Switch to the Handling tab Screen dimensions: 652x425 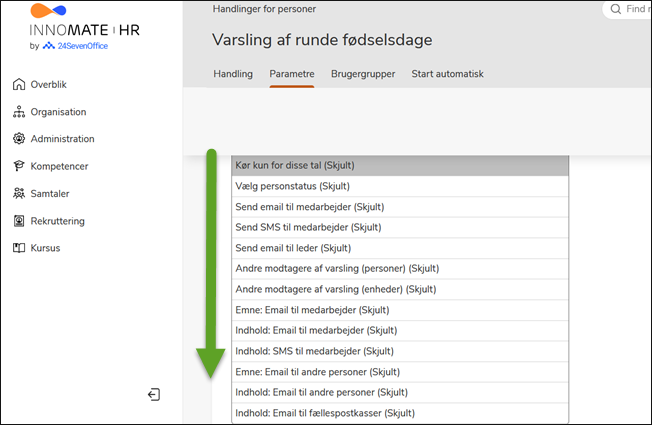(233, 74)
